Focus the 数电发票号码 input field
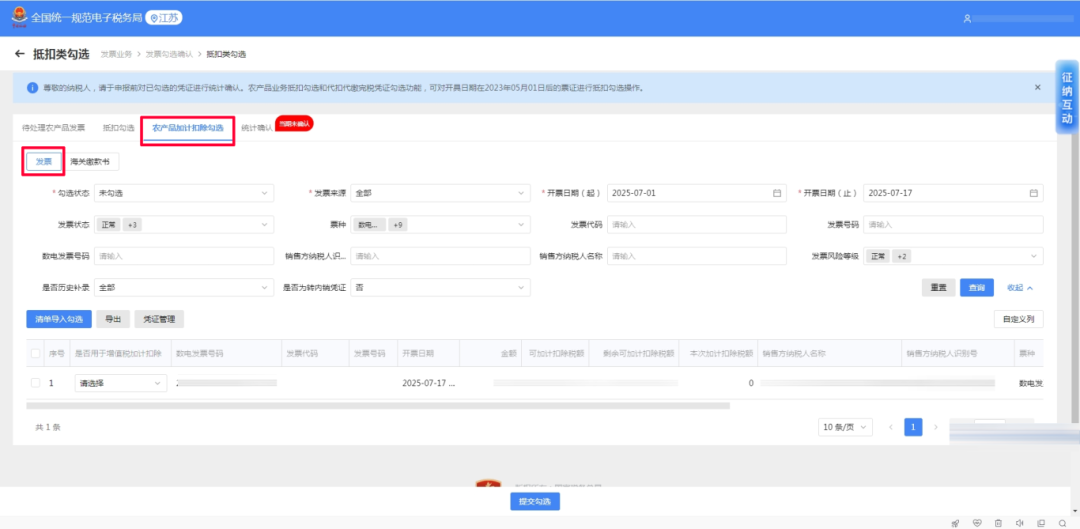 (x=184, y=256)
